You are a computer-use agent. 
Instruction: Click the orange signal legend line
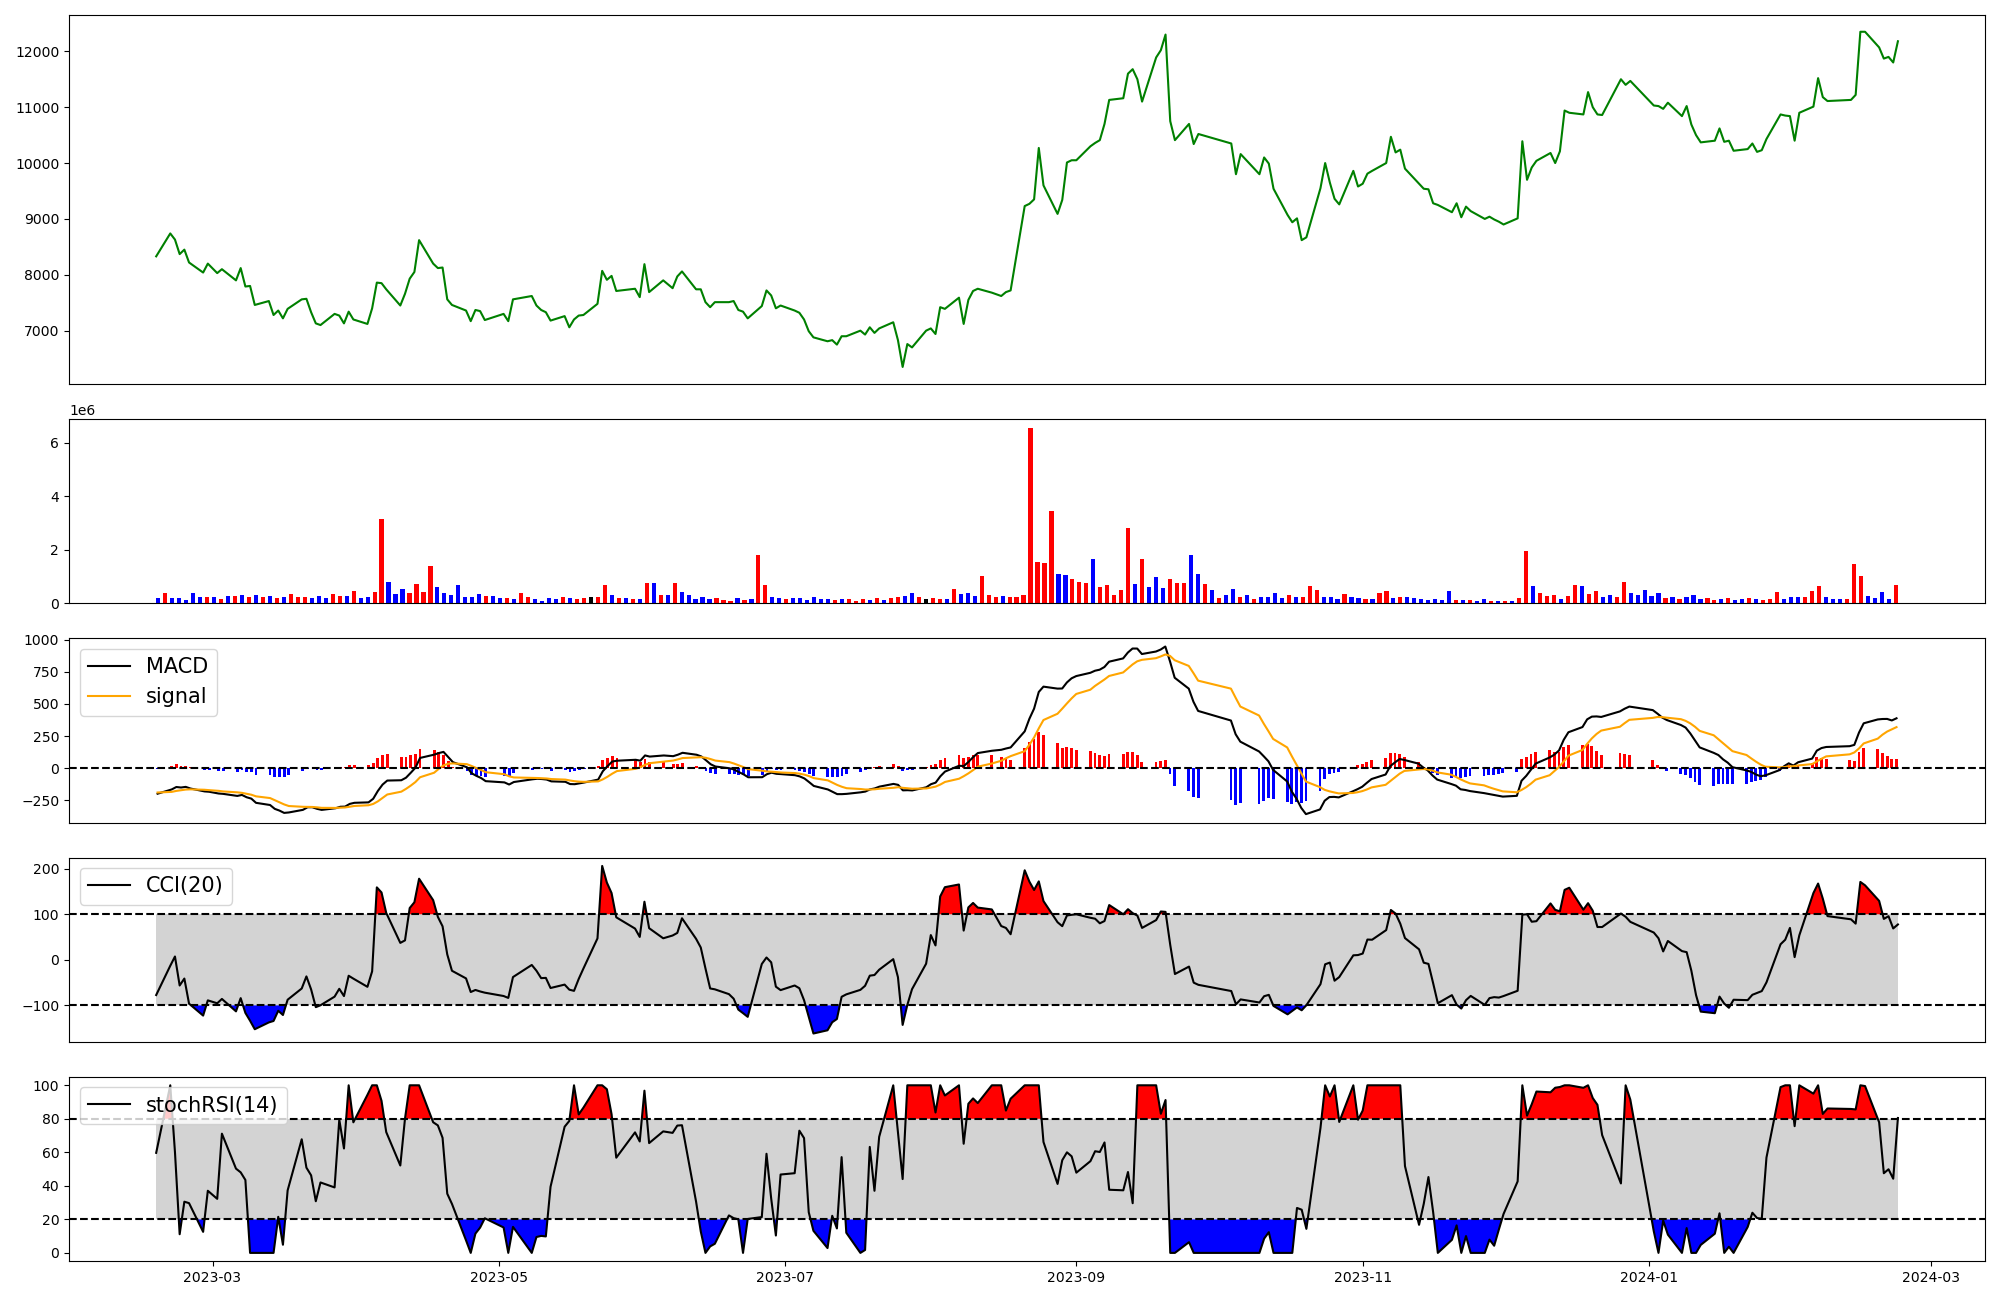[x=109, y=696]
